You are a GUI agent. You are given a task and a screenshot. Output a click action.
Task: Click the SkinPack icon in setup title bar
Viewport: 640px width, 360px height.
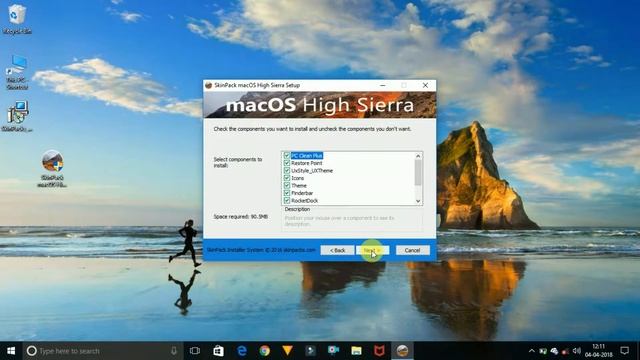coord(209,85)
